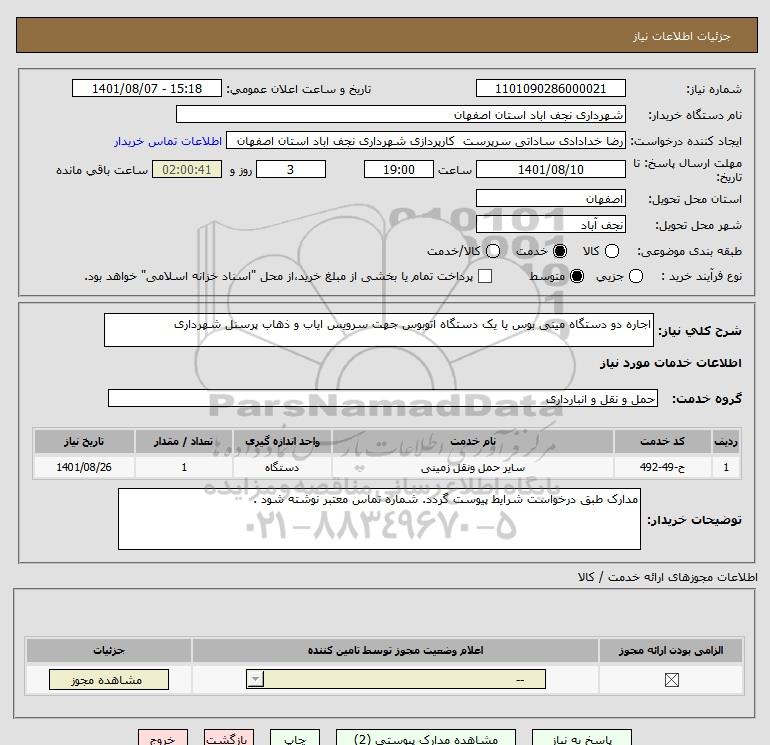Click the گروه خدمت field
The width and height of the screenshot is (770, 745).
(x=381, y=398)
